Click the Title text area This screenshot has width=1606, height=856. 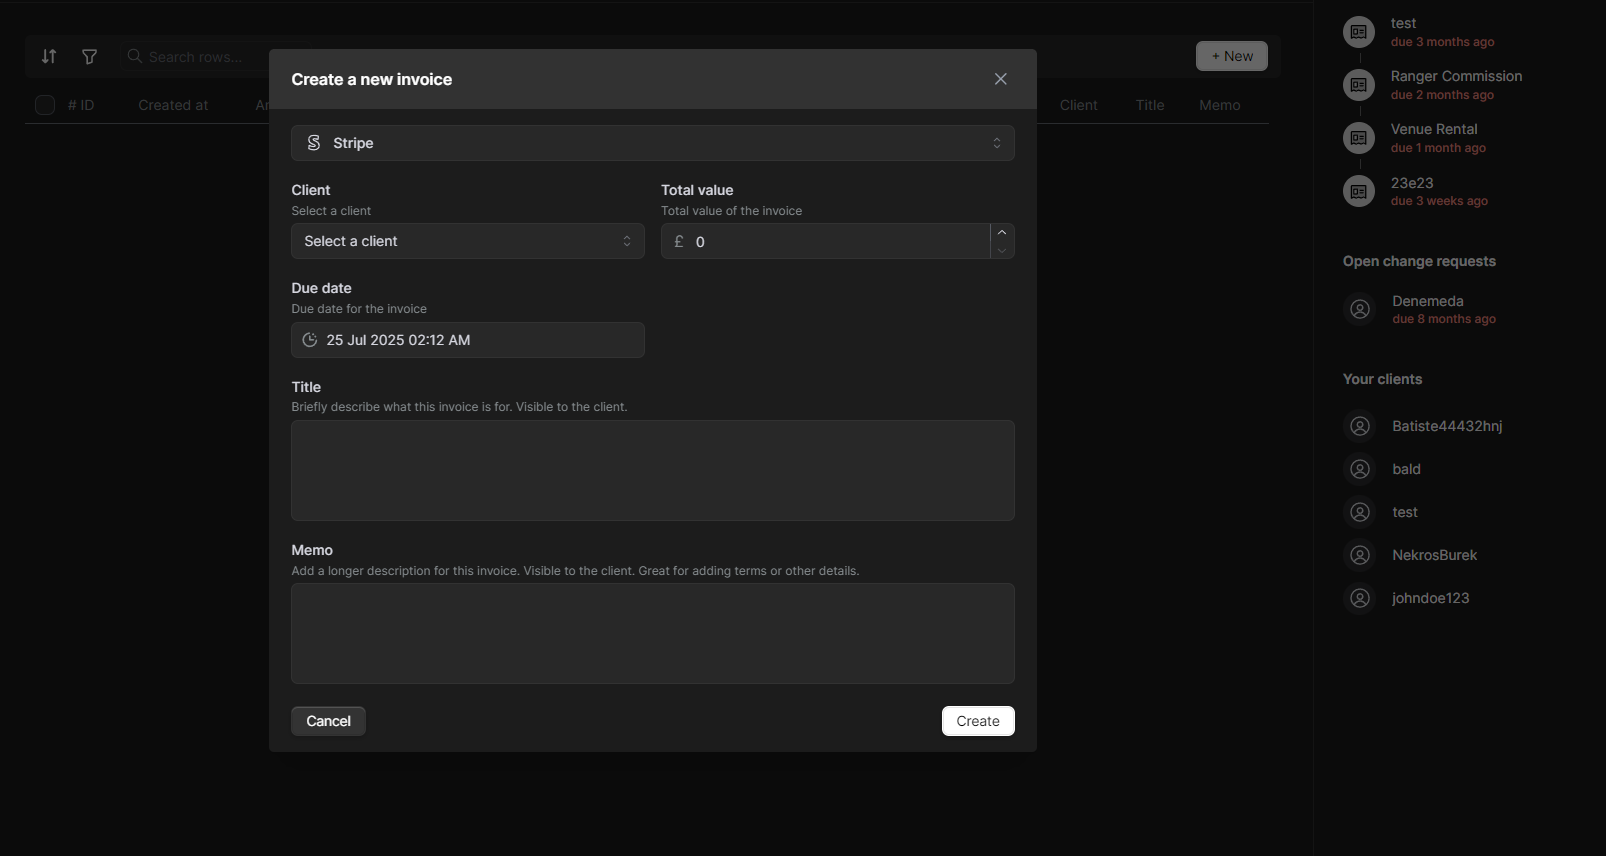[x=653, y=470]
